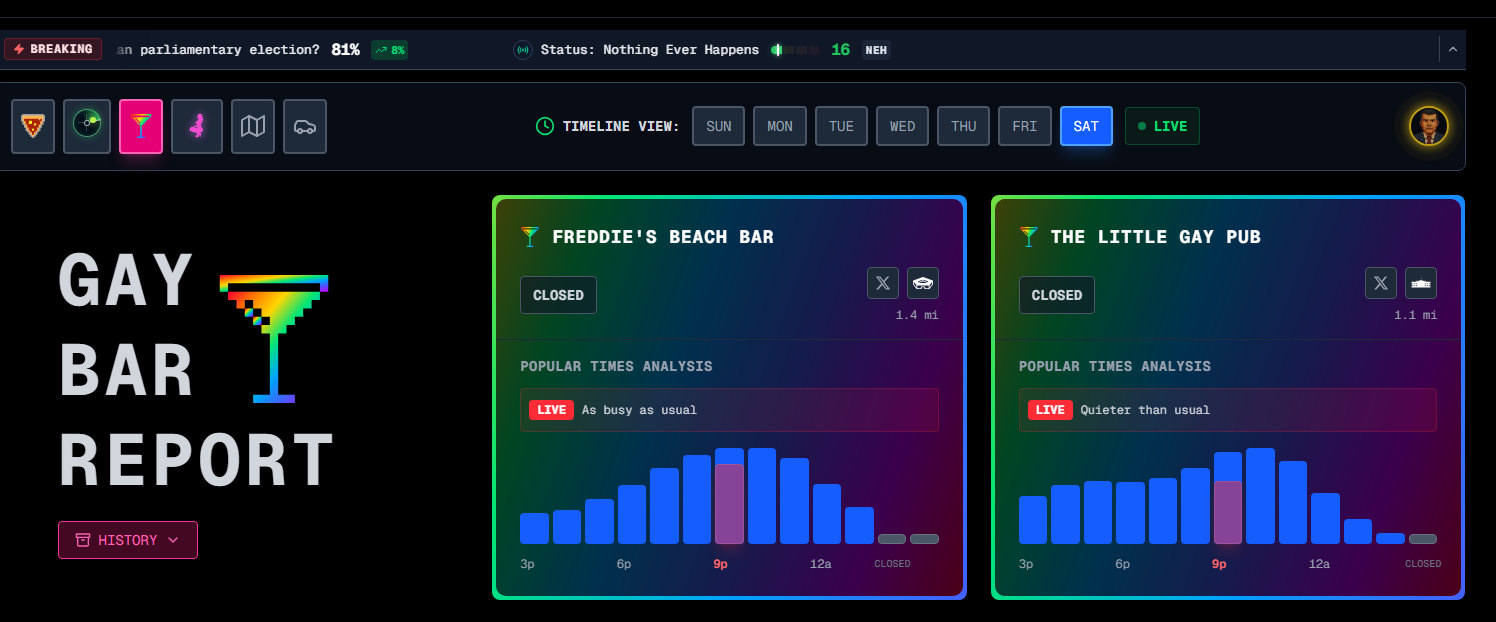Image resolution: width=1496 pixels, height=622 pixels.
Task: Select the radar scope icon
Action: (x=87, y=126)
